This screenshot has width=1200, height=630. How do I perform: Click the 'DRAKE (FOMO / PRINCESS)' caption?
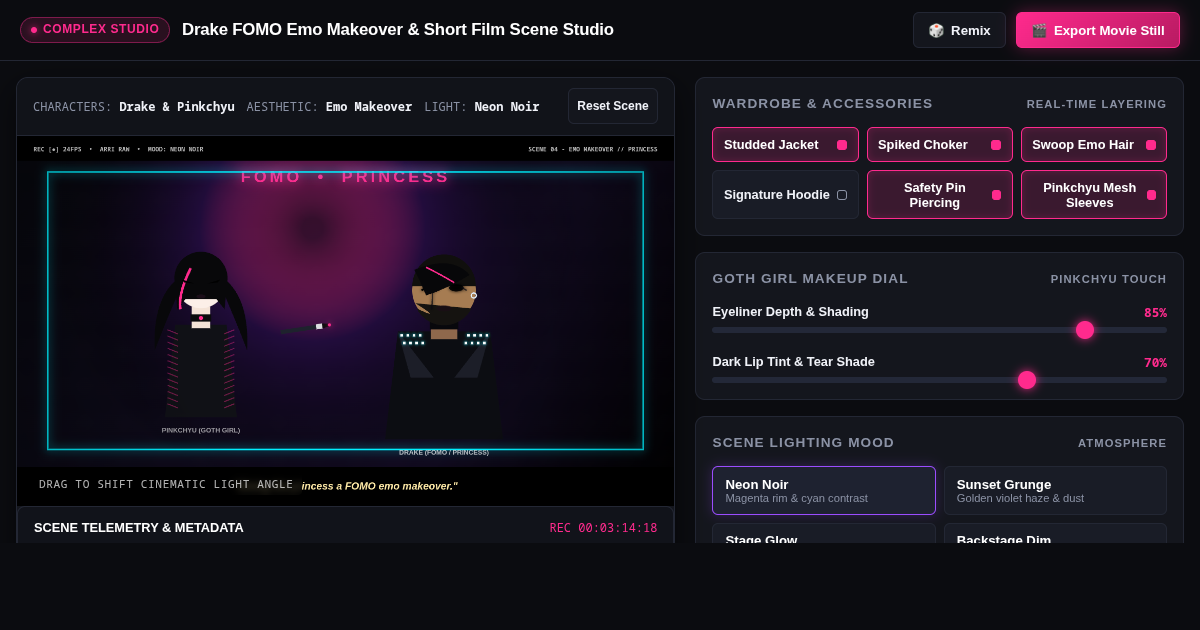coord(444,452)
